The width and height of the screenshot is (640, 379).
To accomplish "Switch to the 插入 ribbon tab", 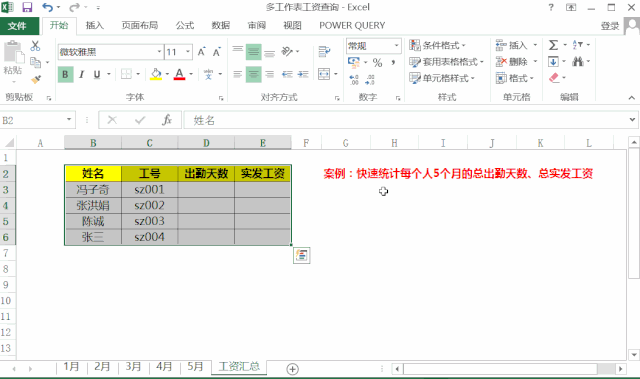I will tap(95, 25).
